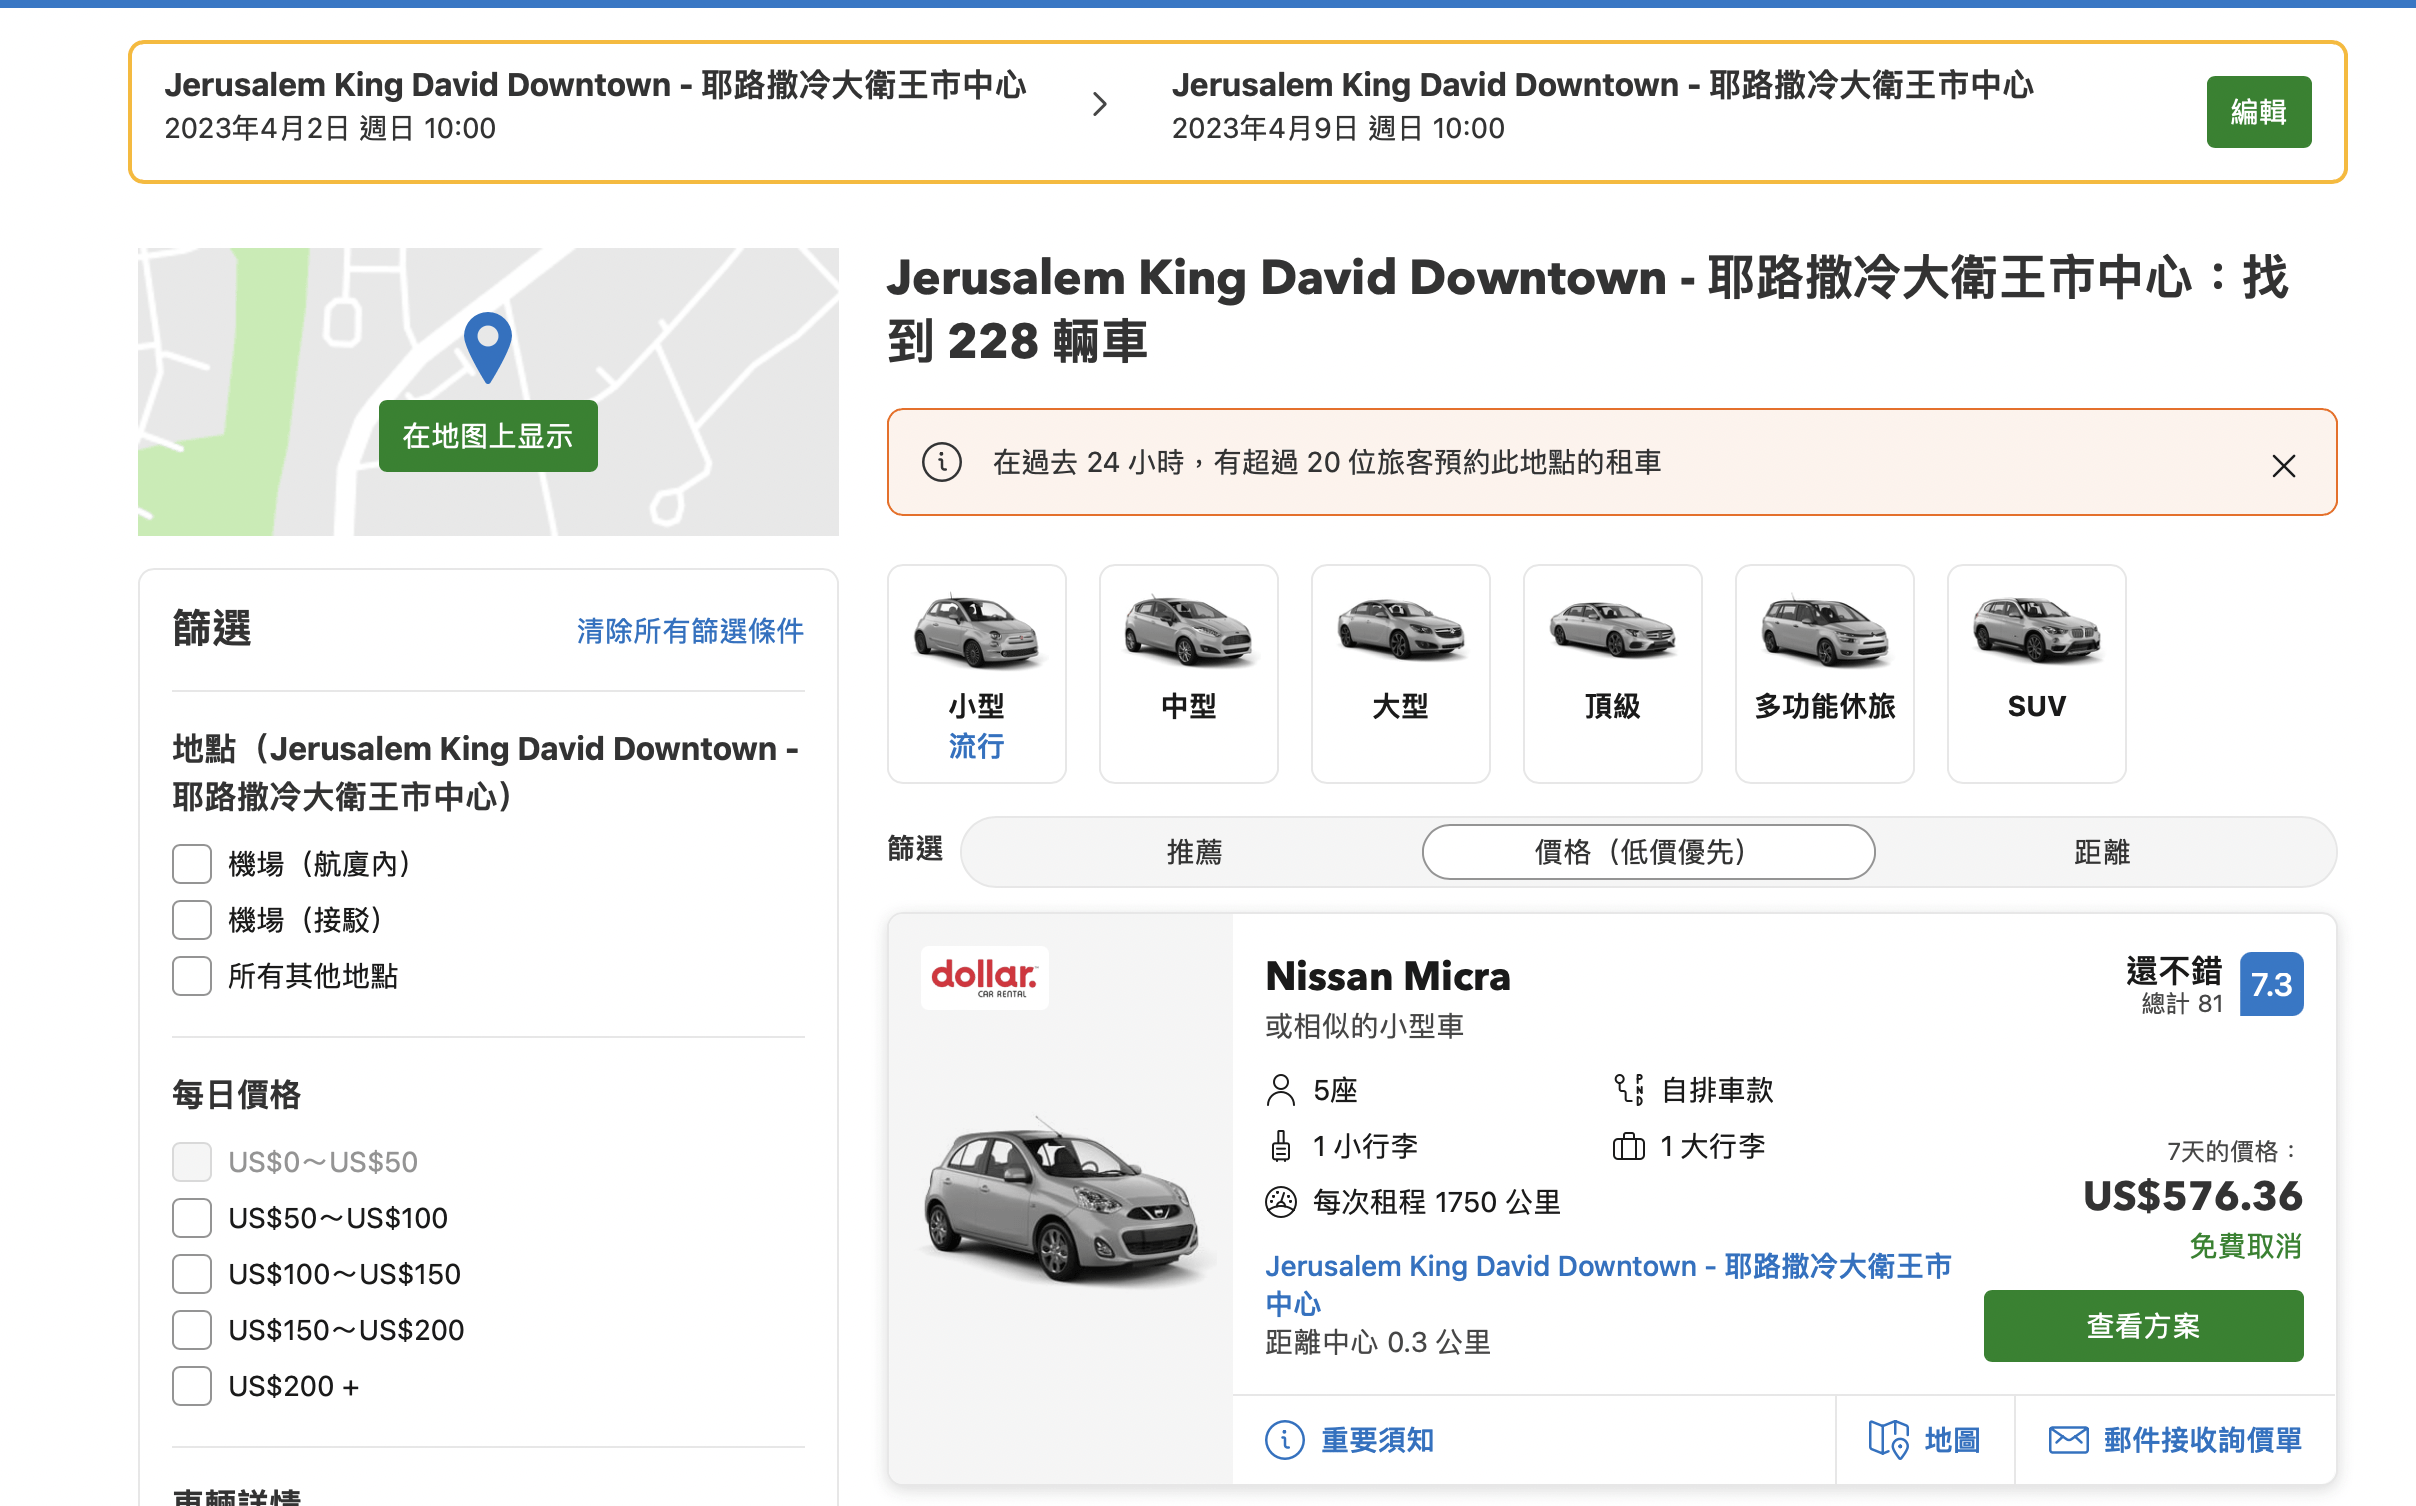Click 查看方案 for Nissan Micra
The width and height of the screenshot is (2416, 1506).
click(2143, 1326)
